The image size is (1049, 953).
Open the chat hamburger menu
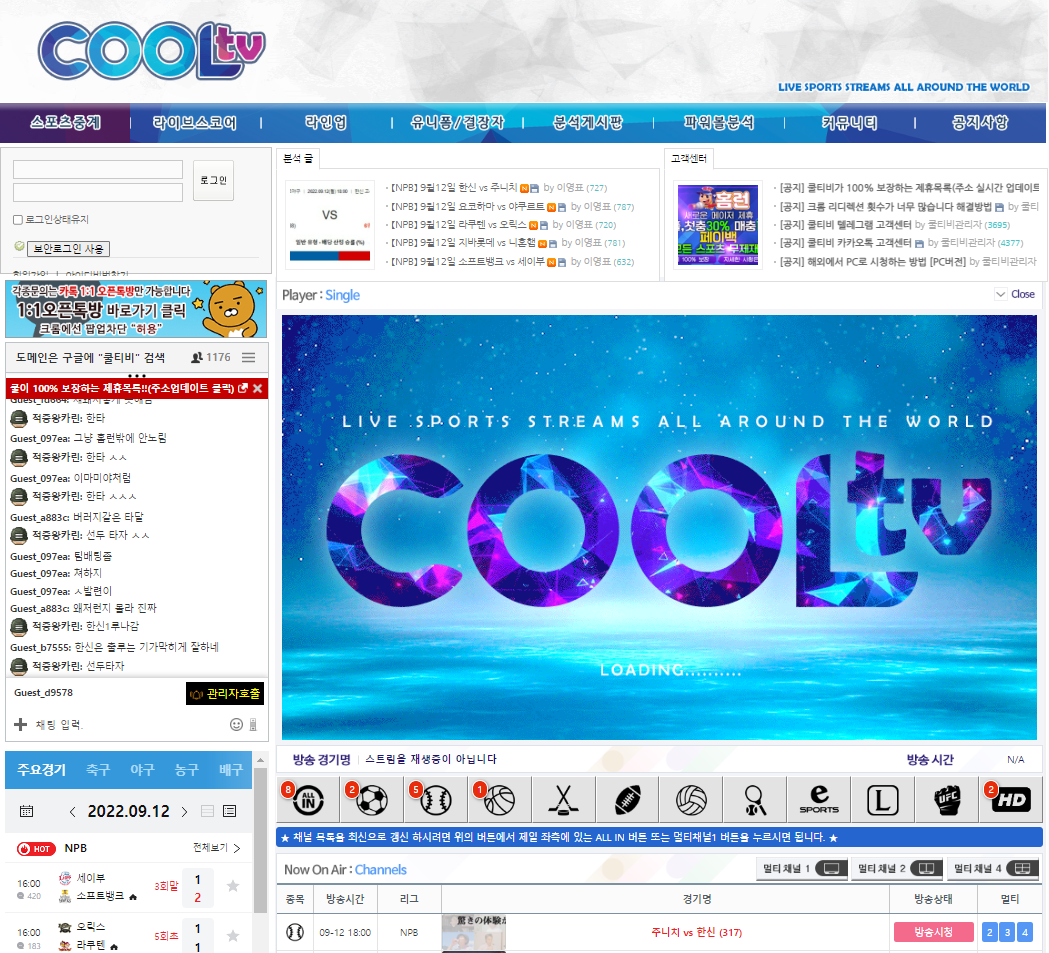coord(248,357)
